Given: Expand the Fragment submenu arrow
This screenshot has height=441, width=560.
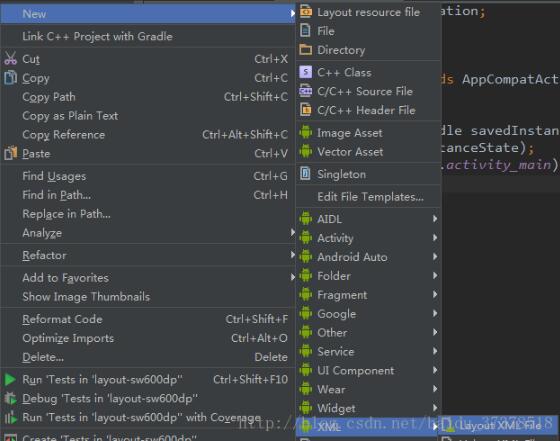Looking at the screenshot, I should point(435,294).
